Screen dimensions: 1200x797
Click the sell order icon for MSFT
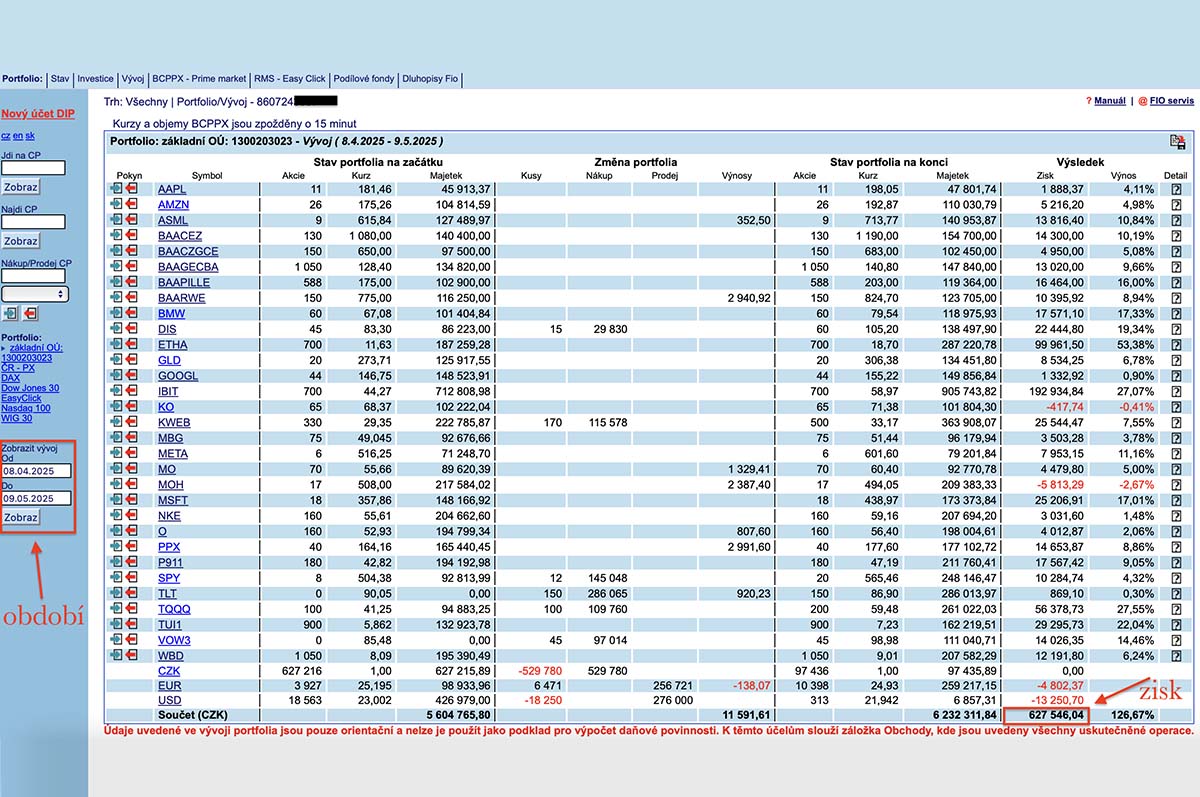point(131,500)
